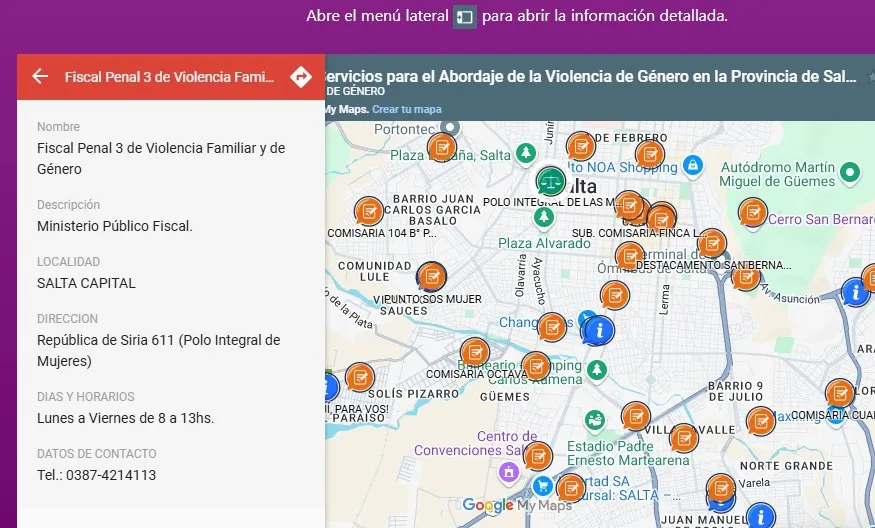Viewport: 875px width, 528px height.
Task: Select orange marker over Chango Más label
Action: [552, 327]
